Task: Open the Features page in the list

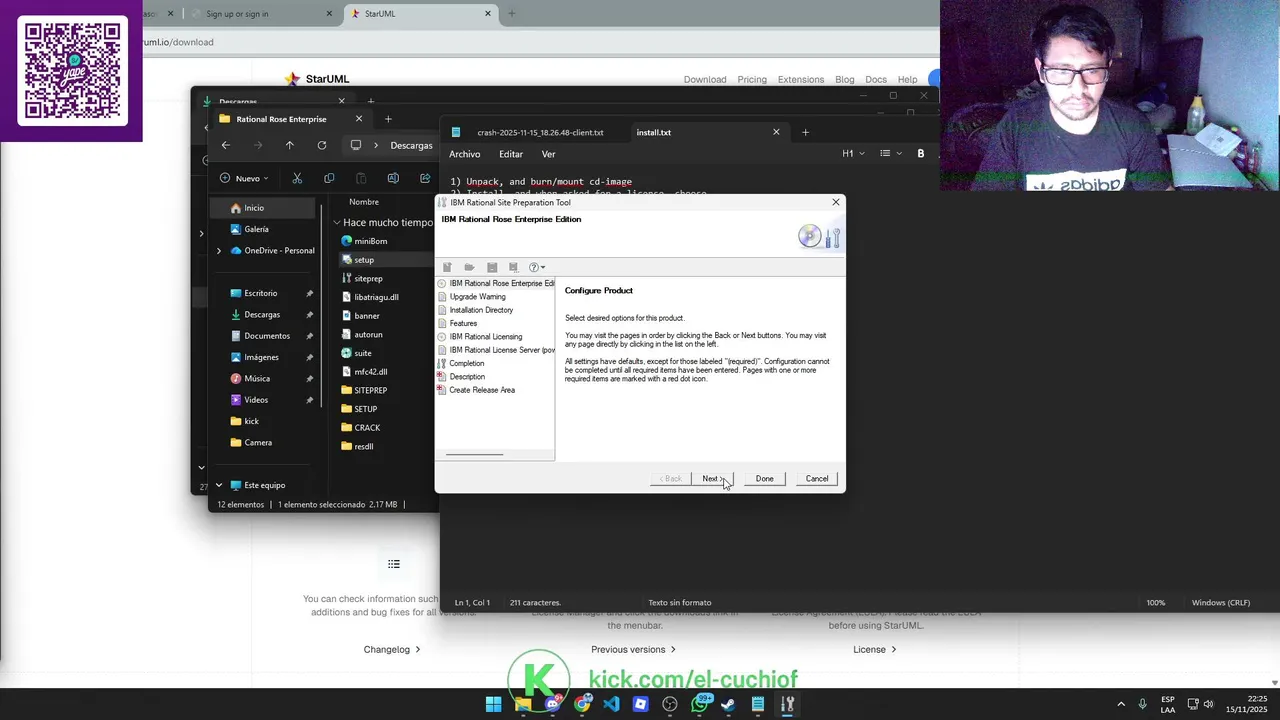Action: (463, 323)
